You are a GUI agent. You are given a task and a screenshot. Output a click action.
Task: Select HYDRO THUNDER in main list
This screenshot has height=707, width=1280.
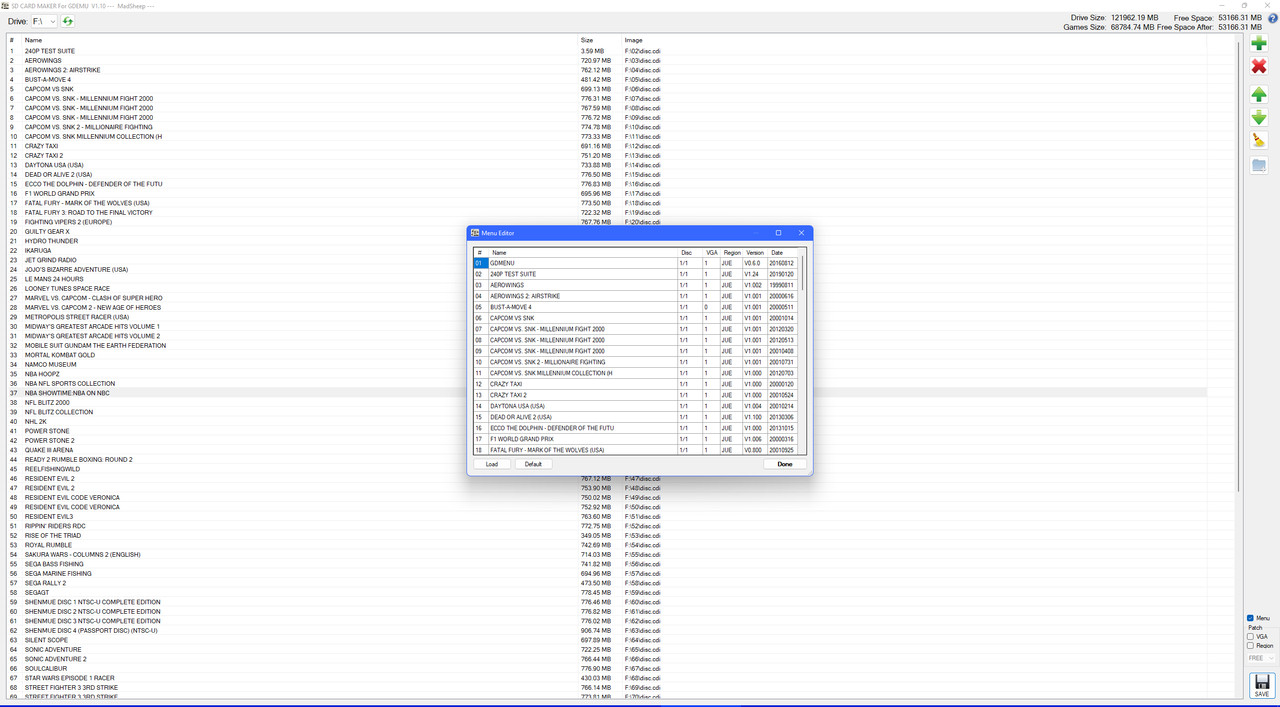click(51, 241)
